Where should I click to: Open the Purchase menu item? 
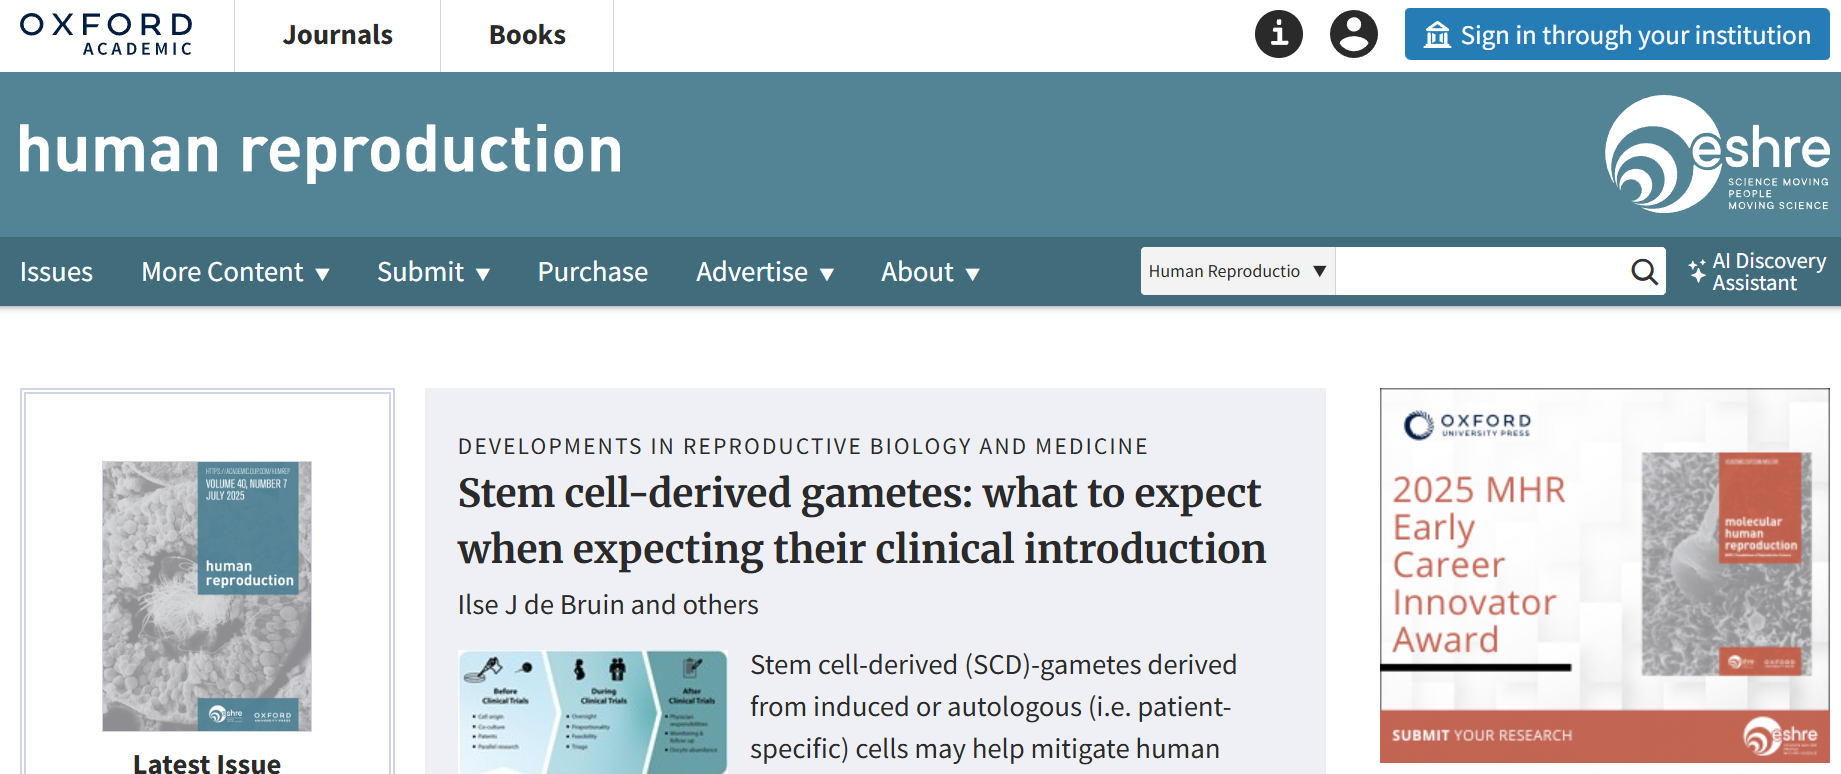click(x=593, y=272)
